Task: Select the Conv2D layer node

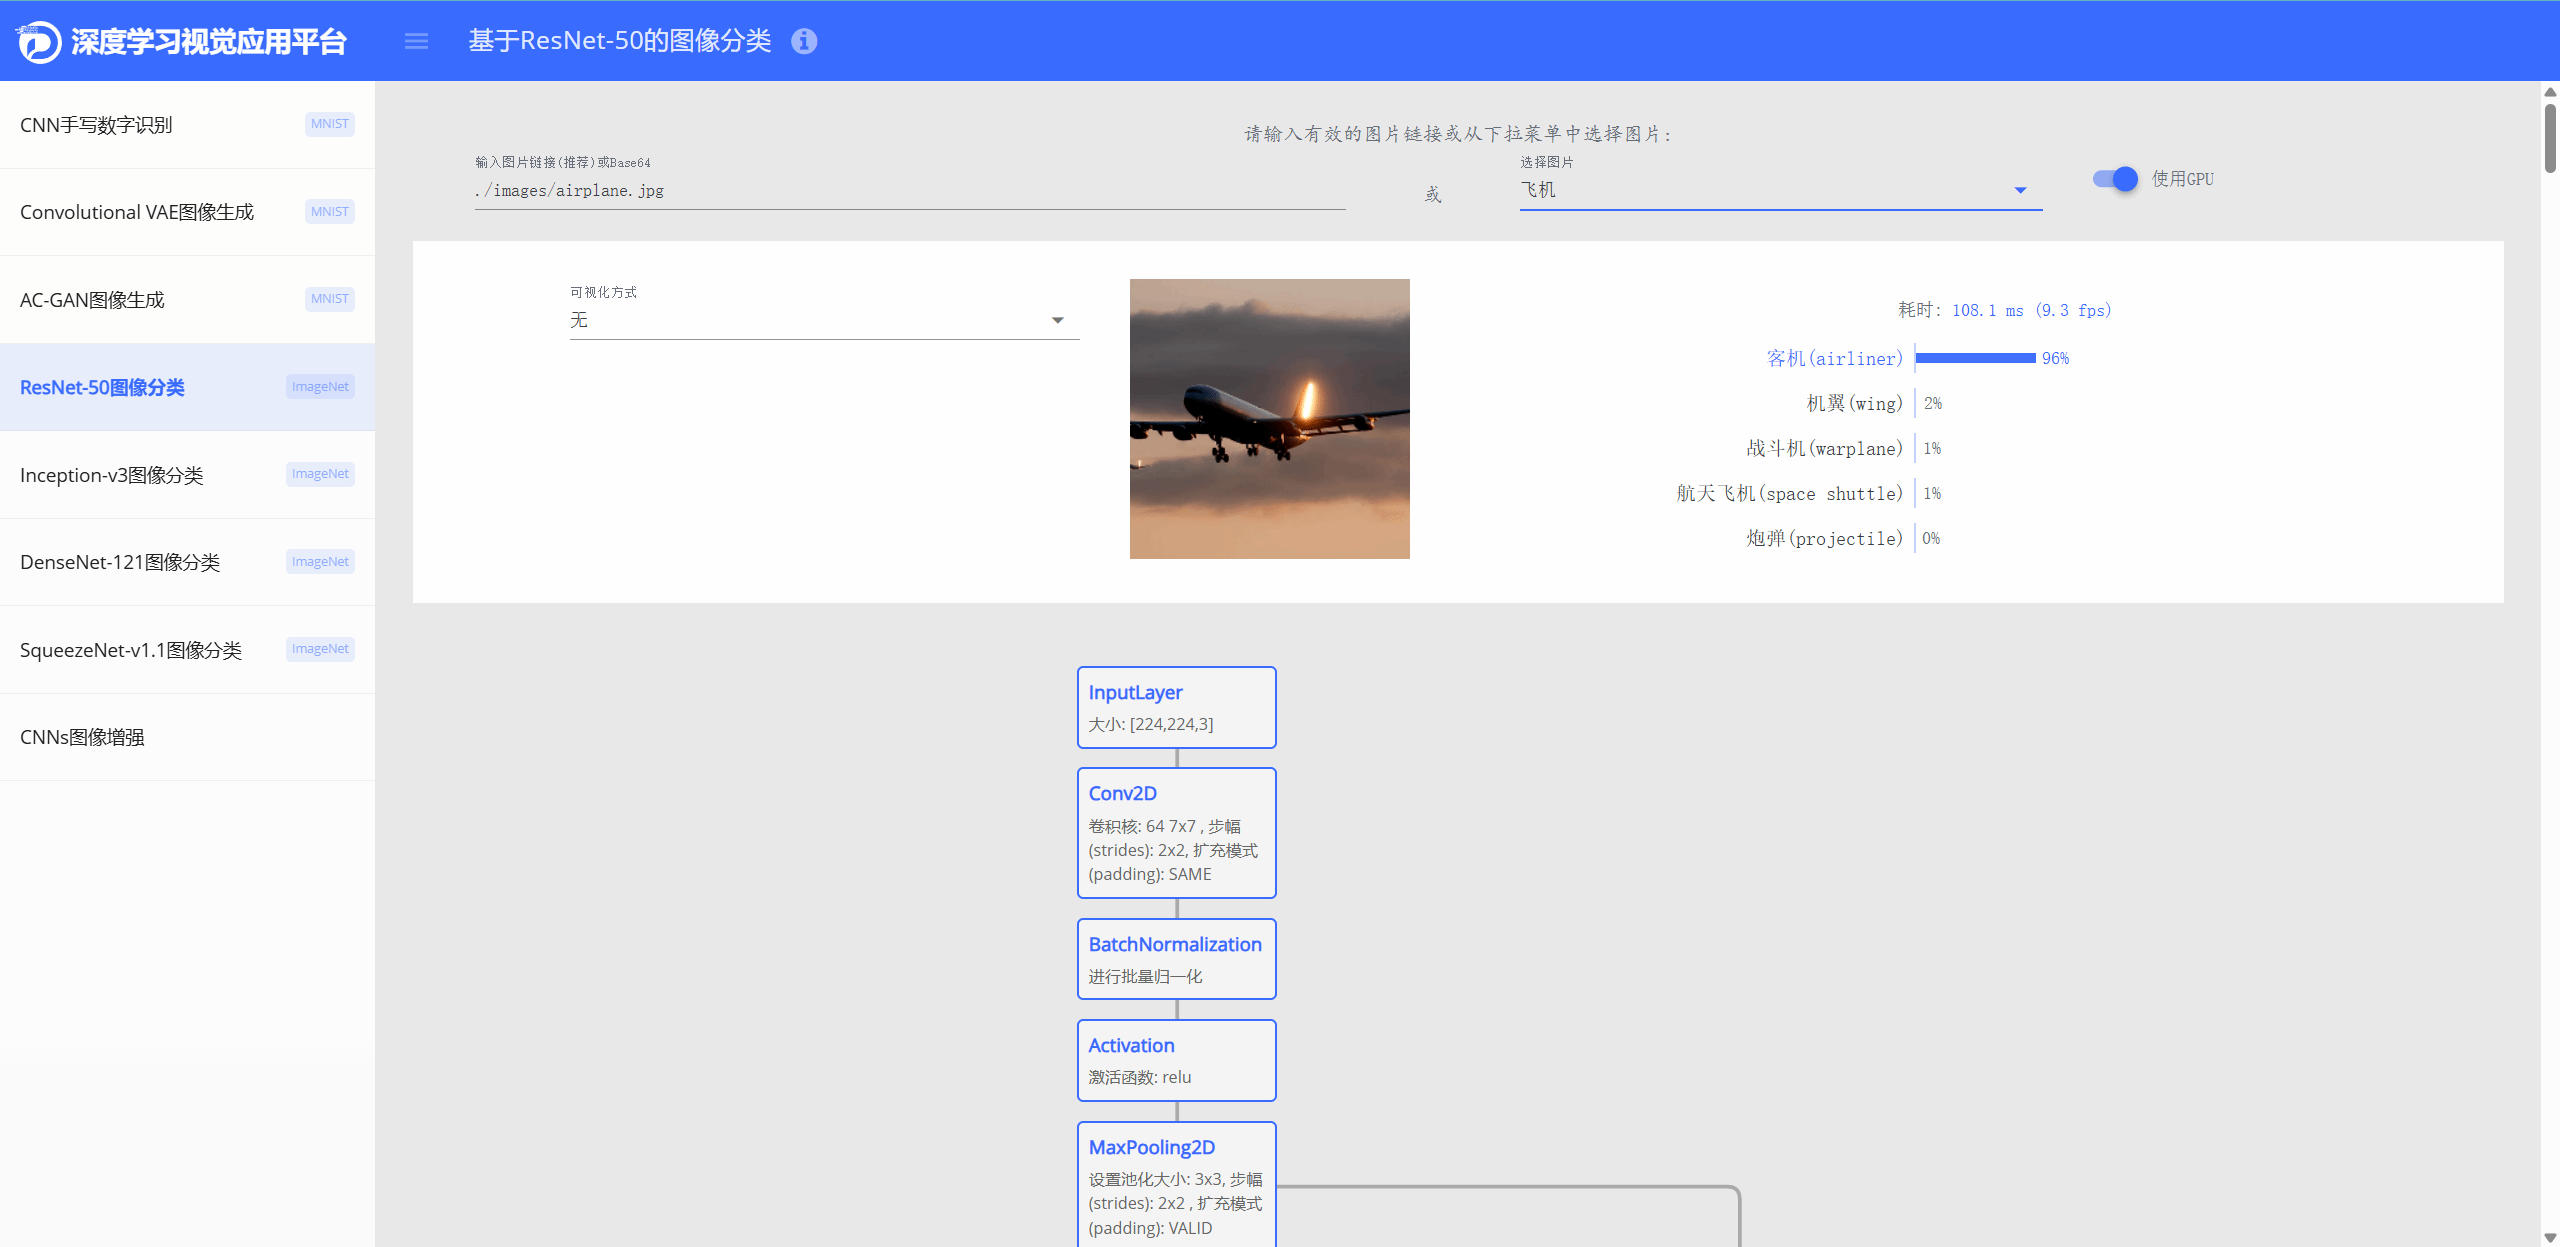Action: [1177, 833]
